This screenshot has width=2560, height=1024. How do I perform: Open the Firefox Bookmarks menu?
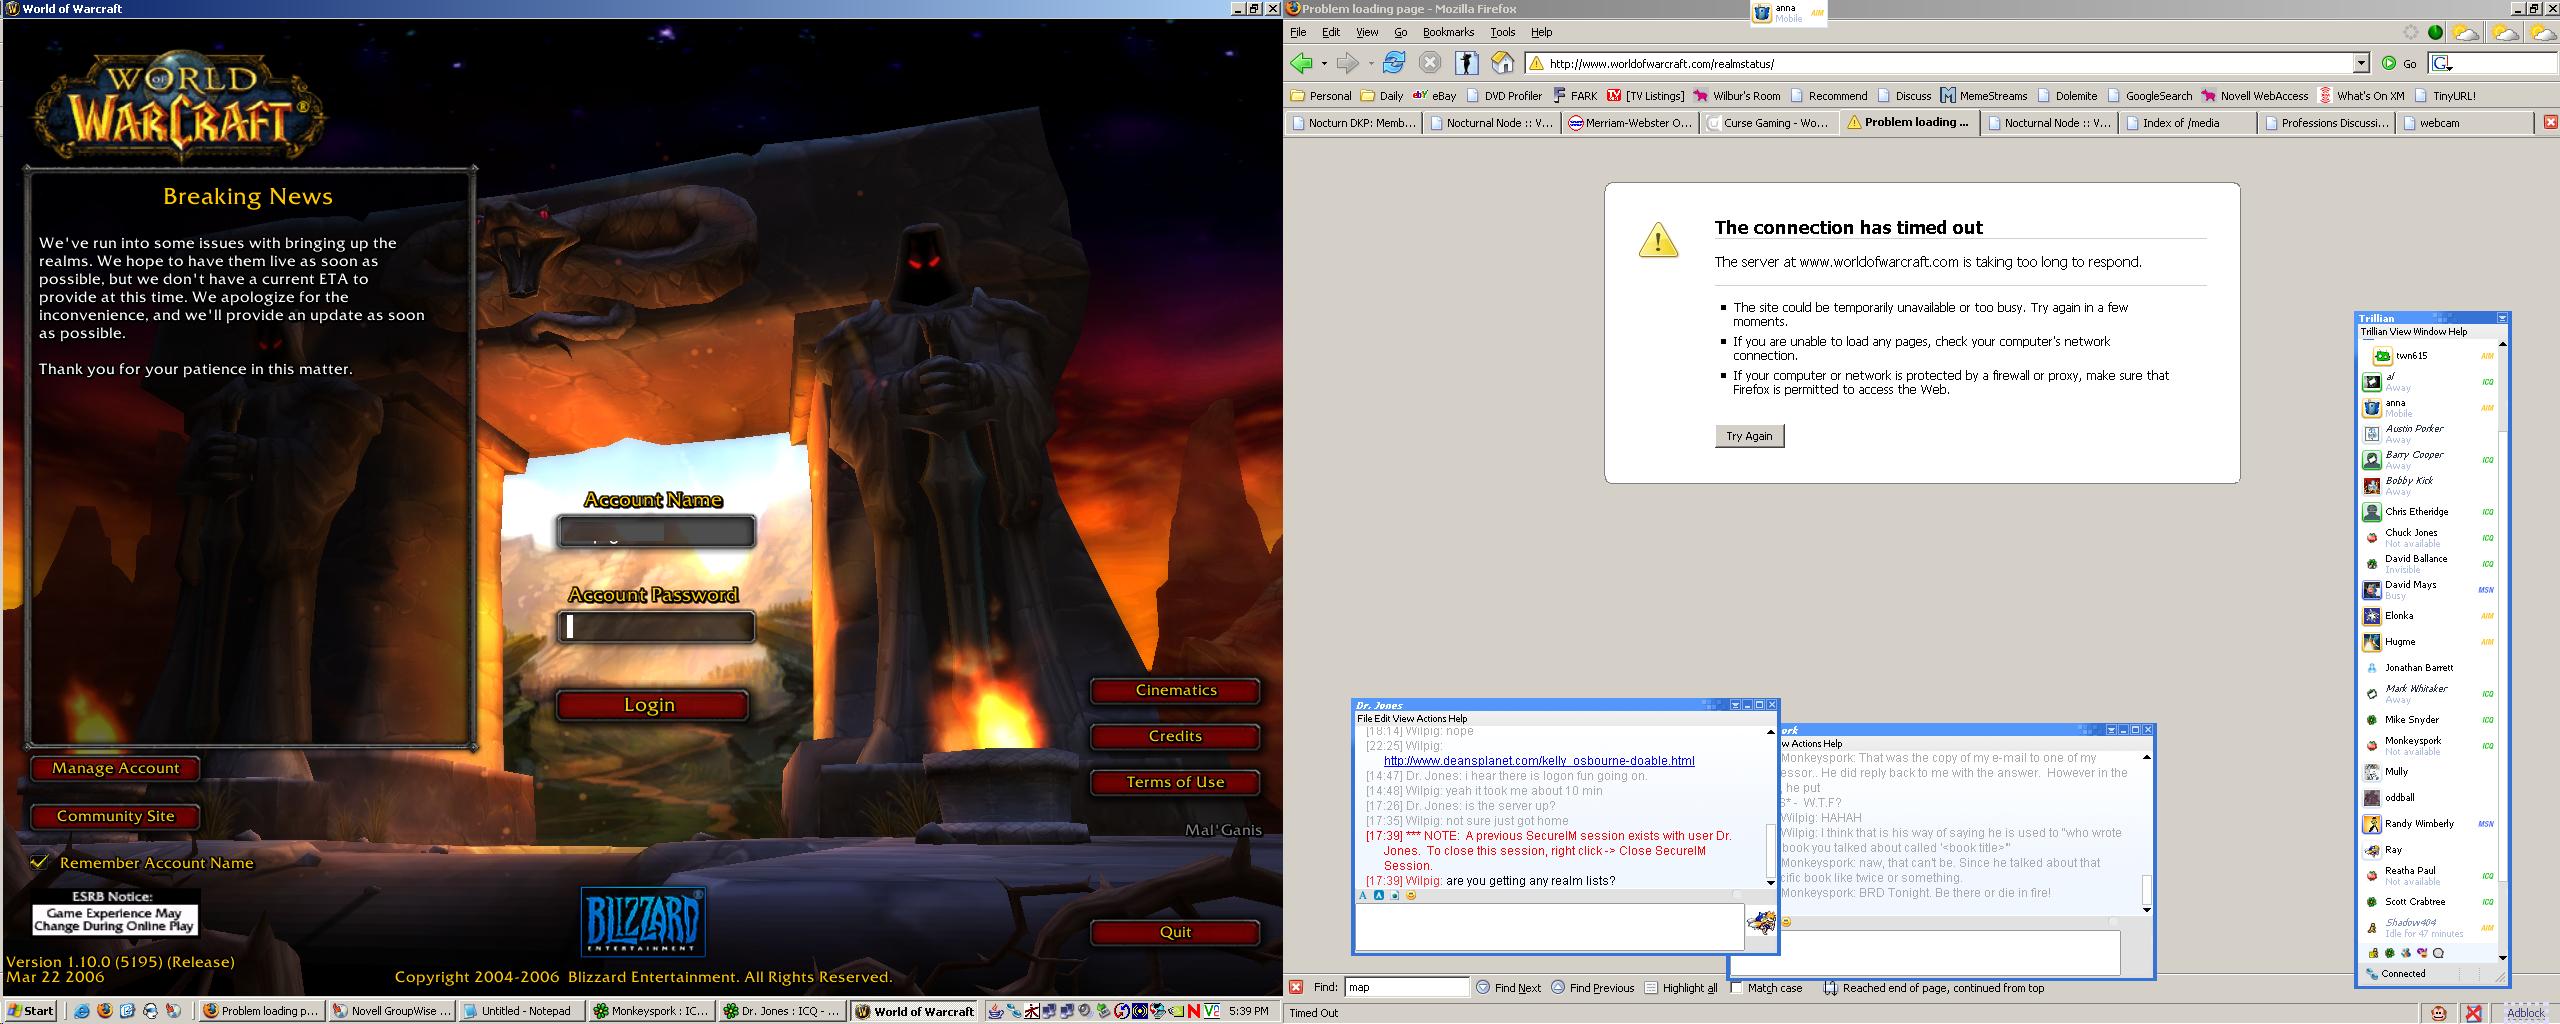[x=1448, y=32]
